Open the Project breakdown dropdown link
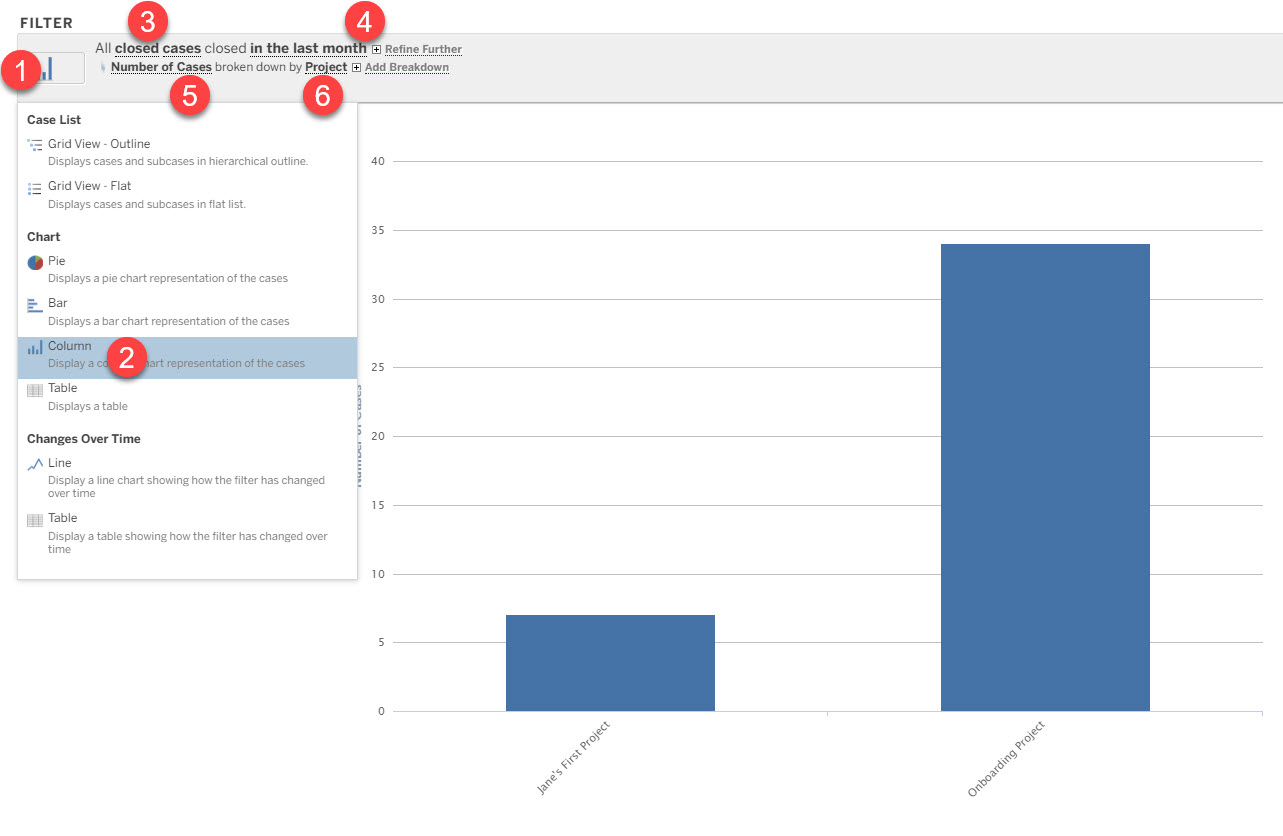Screen dimensions: 1283x836 326,67
